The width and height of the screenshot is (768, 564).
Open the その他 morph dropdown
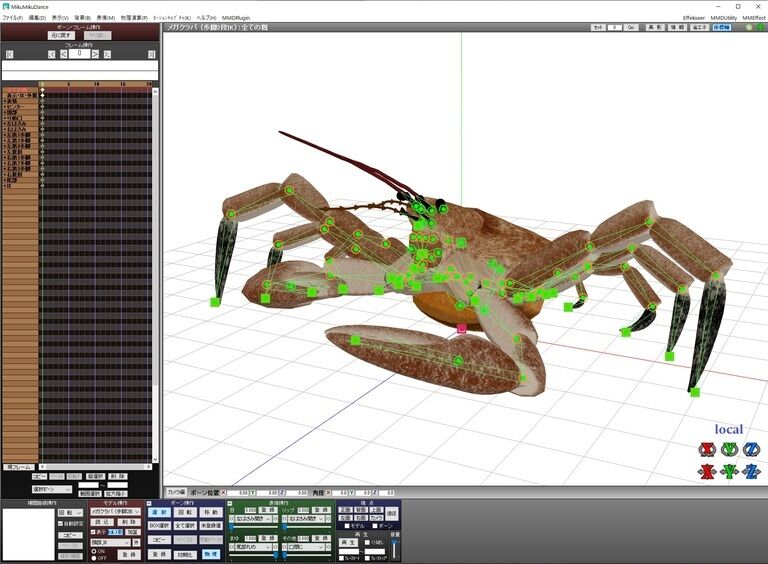coord(306,546)
